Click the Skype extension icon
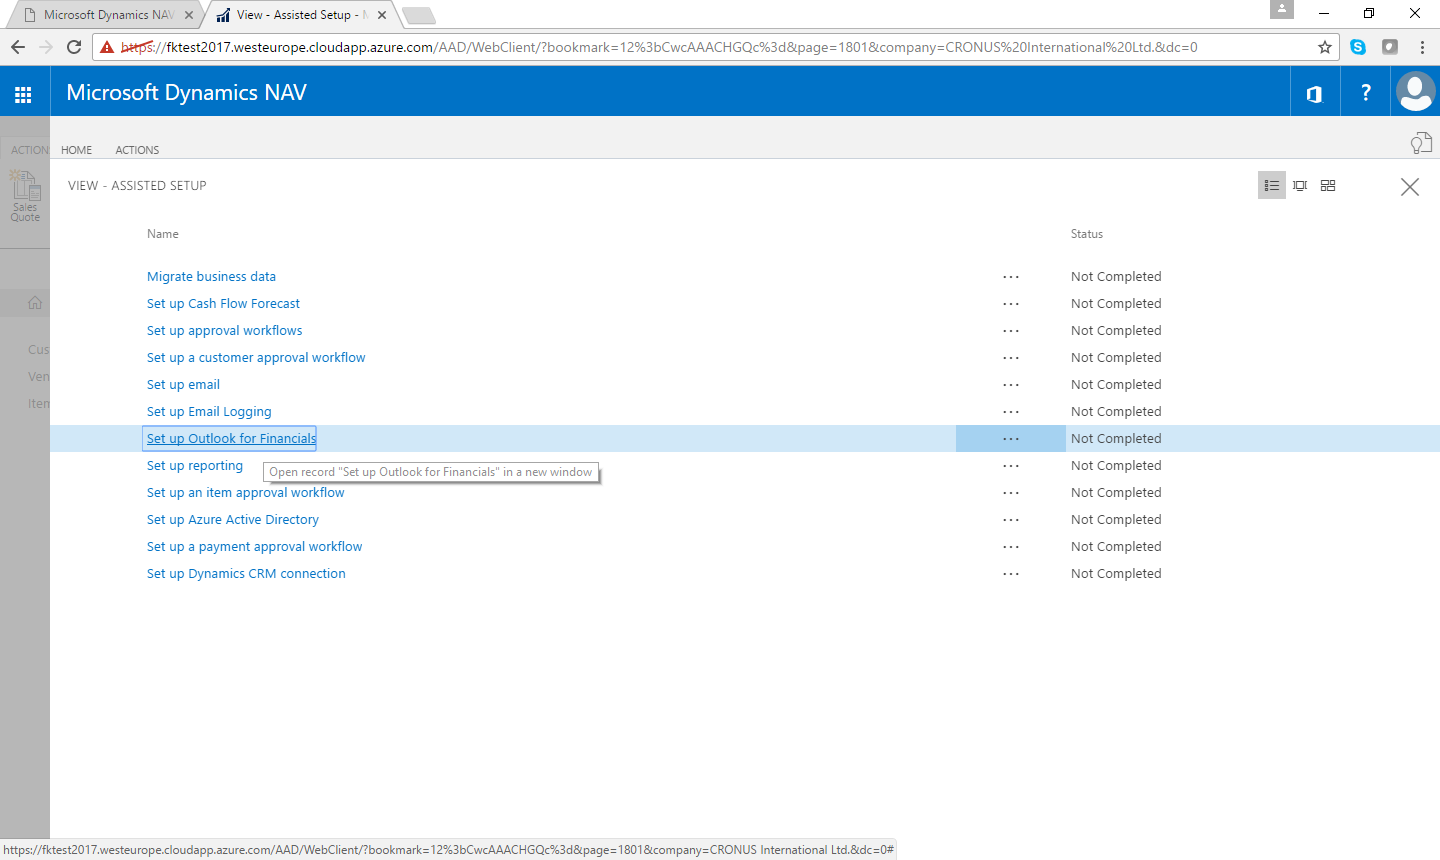1440x860 pixels. pos(1358,47)
